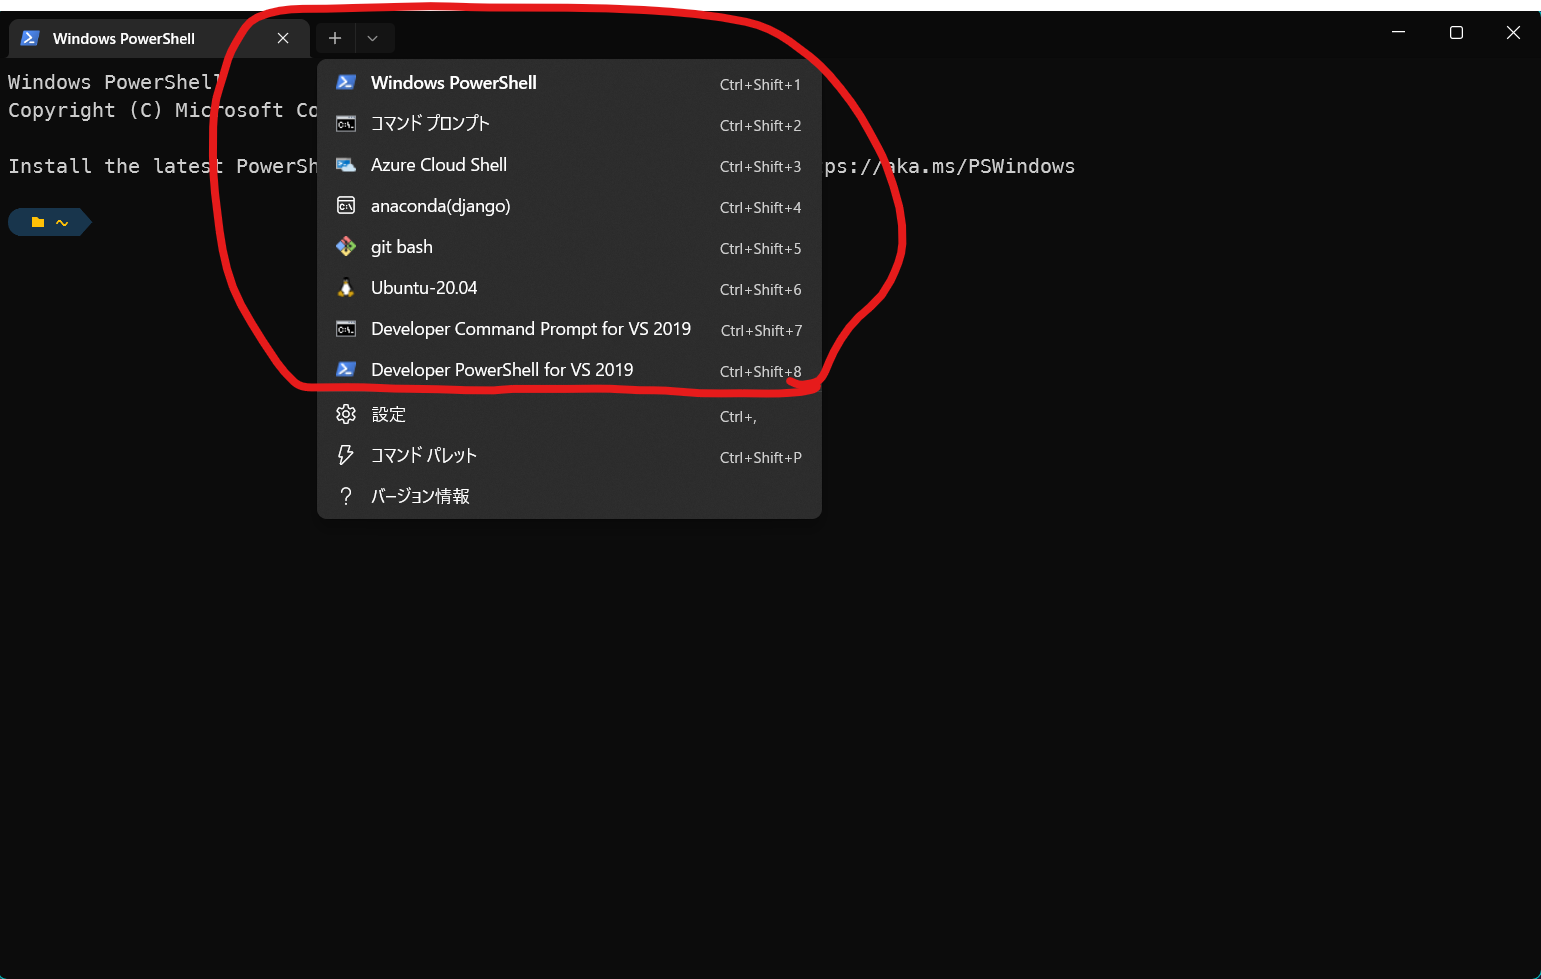This screenshot has height=979, width=1541.
Task: Click the Ctrl+Shift+5 shortcut label
Action: tap(760, 249)
